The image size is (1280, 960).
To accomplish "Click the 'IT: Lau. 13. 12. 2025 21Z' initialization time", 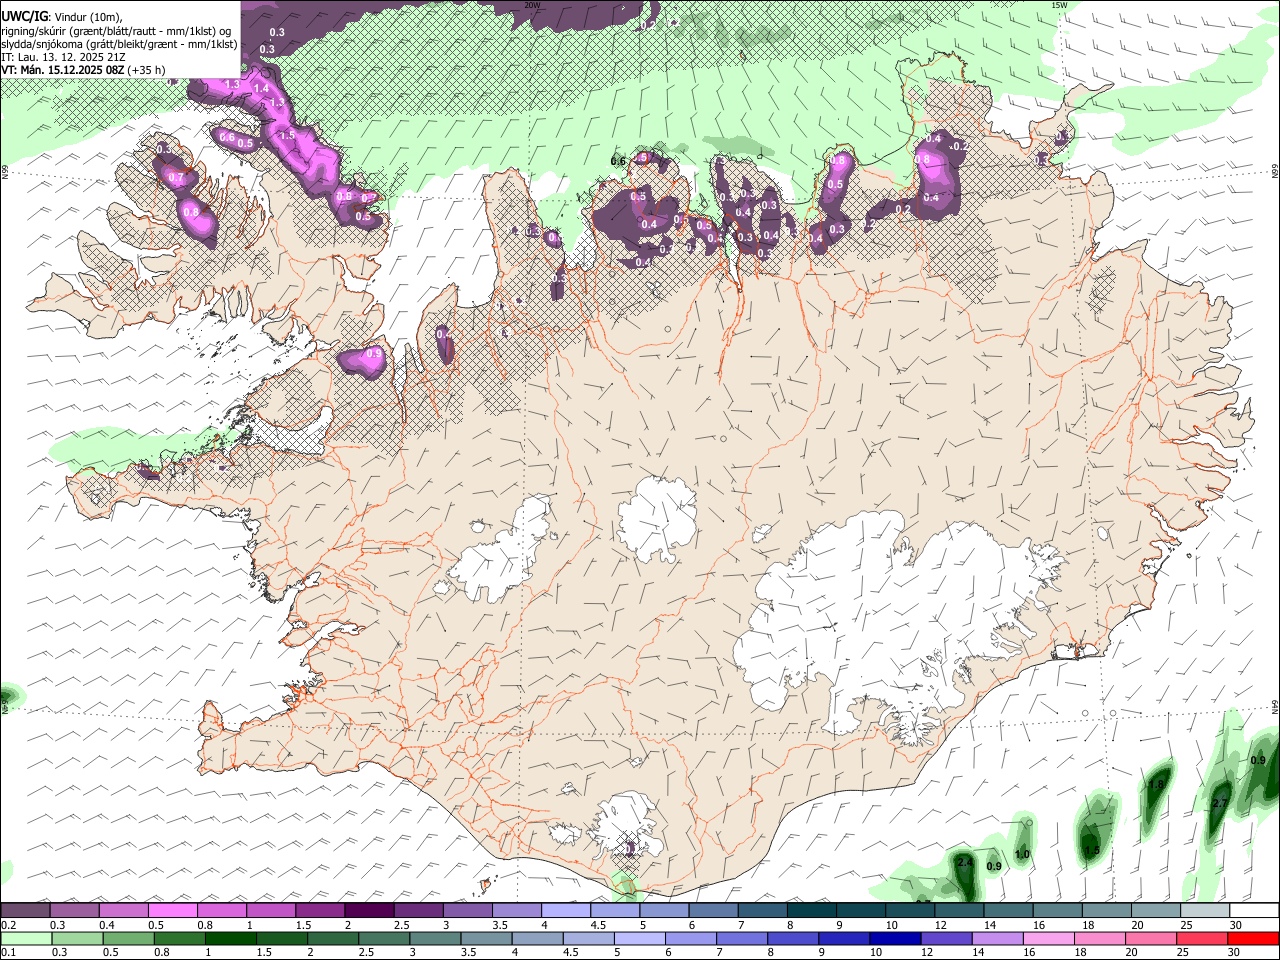I will pos(63,57).
